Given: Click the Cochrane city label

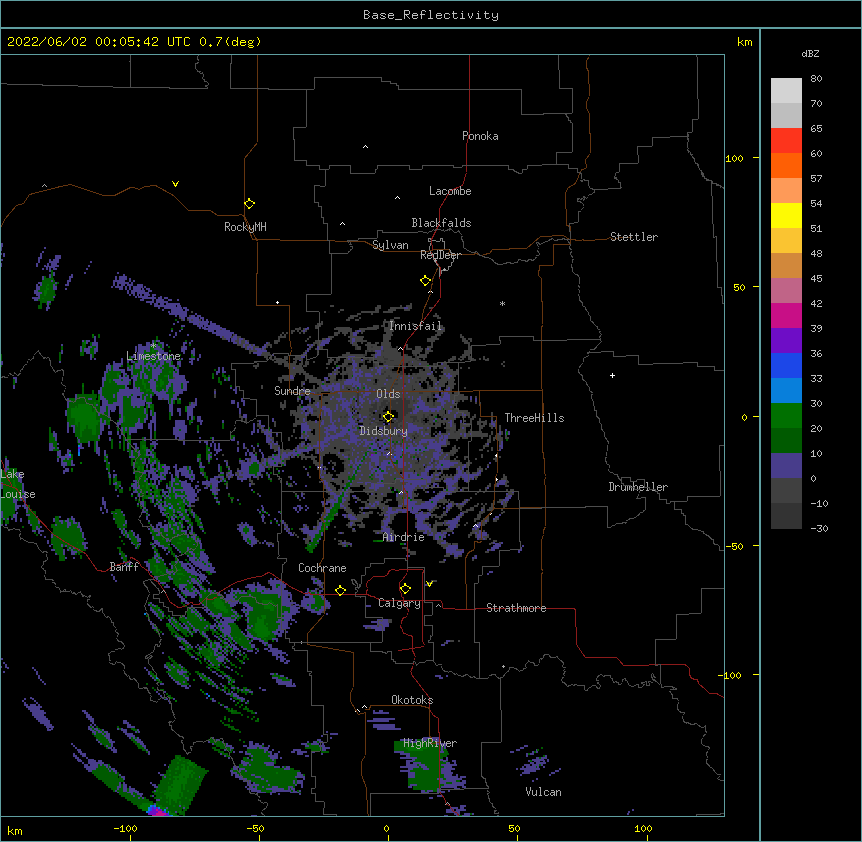Looking at the screenshot, I should pyautogui.click(x=322, y=568).
